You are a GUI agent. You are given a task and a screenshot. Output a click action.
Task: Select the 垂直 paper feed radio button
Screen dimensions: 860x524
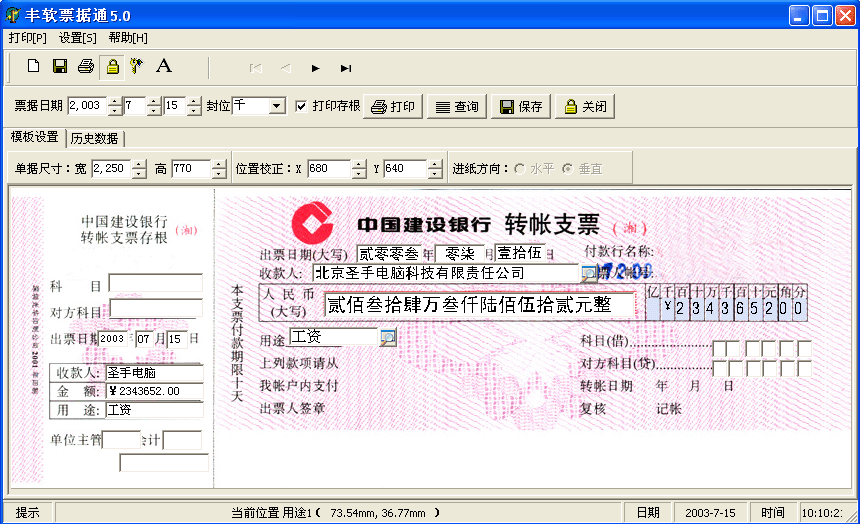point(568,168)
